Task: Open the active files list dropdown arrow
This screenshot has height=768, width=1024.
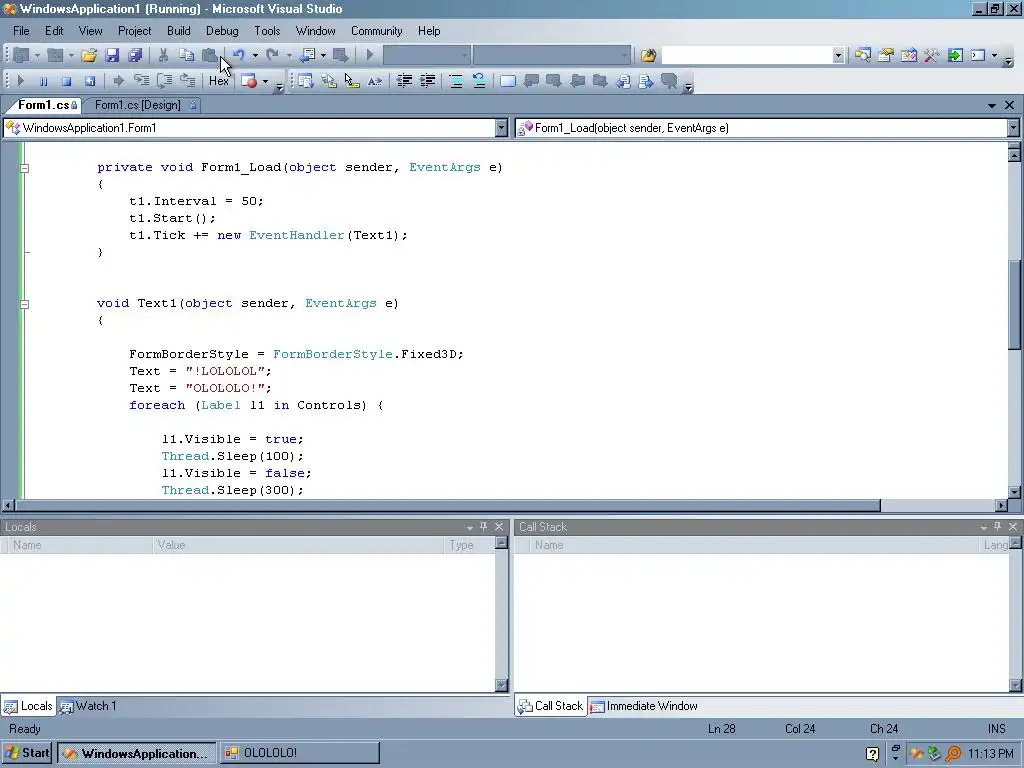Action: point(992,105)
